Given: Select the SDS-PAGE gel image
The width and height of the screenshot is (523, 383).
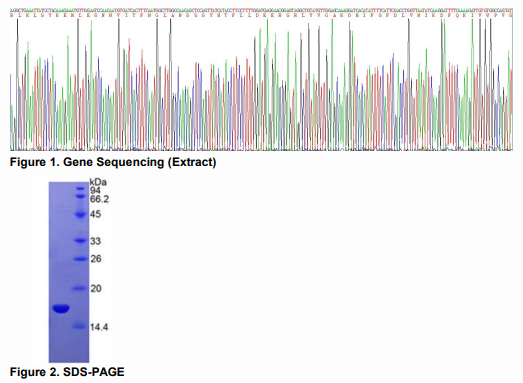Looking at the screenshot, I should [x=69, y=272].
